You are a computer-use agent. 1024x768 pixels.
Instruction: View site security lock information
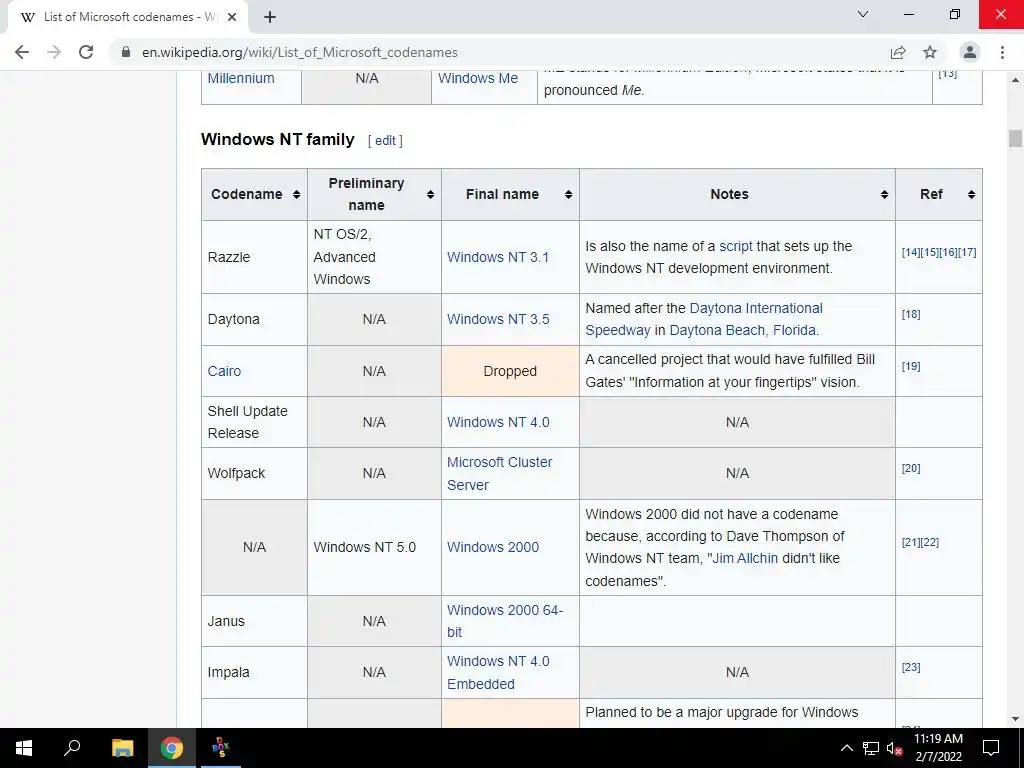click(x=126, y=52)
